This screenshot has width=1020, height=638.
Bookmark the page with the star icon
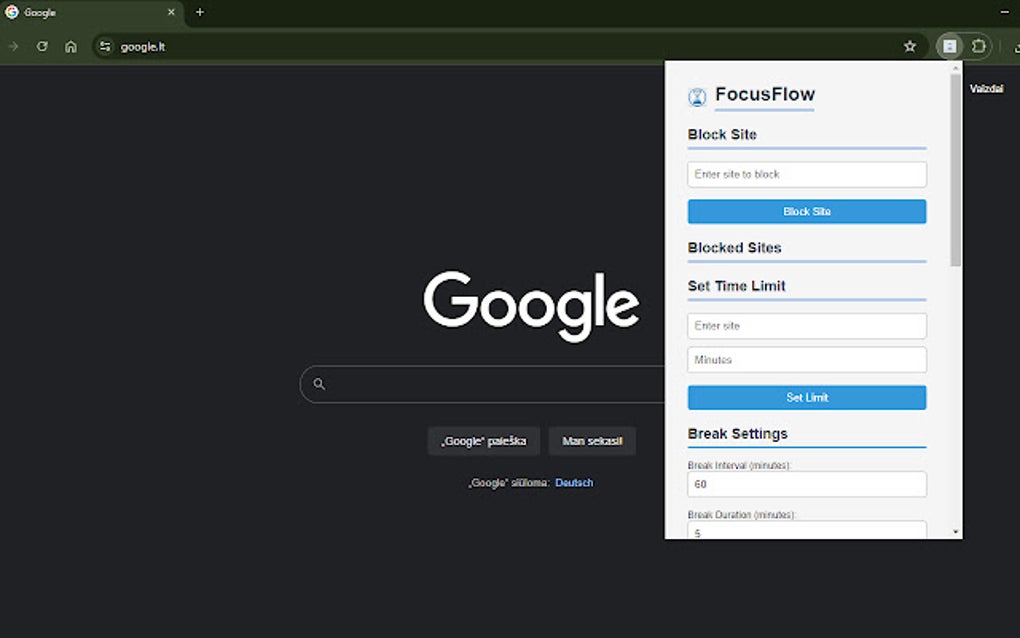[910, 46]
